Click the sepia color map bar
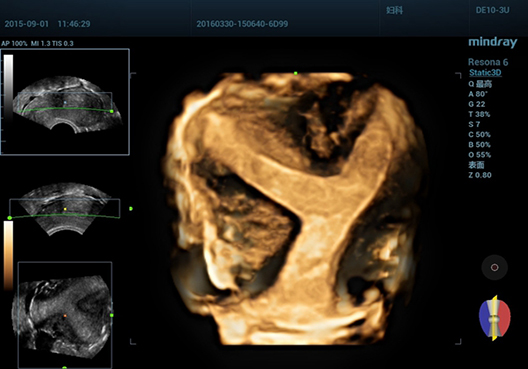Viewport: 528px width, 369px height. point(8,255)
